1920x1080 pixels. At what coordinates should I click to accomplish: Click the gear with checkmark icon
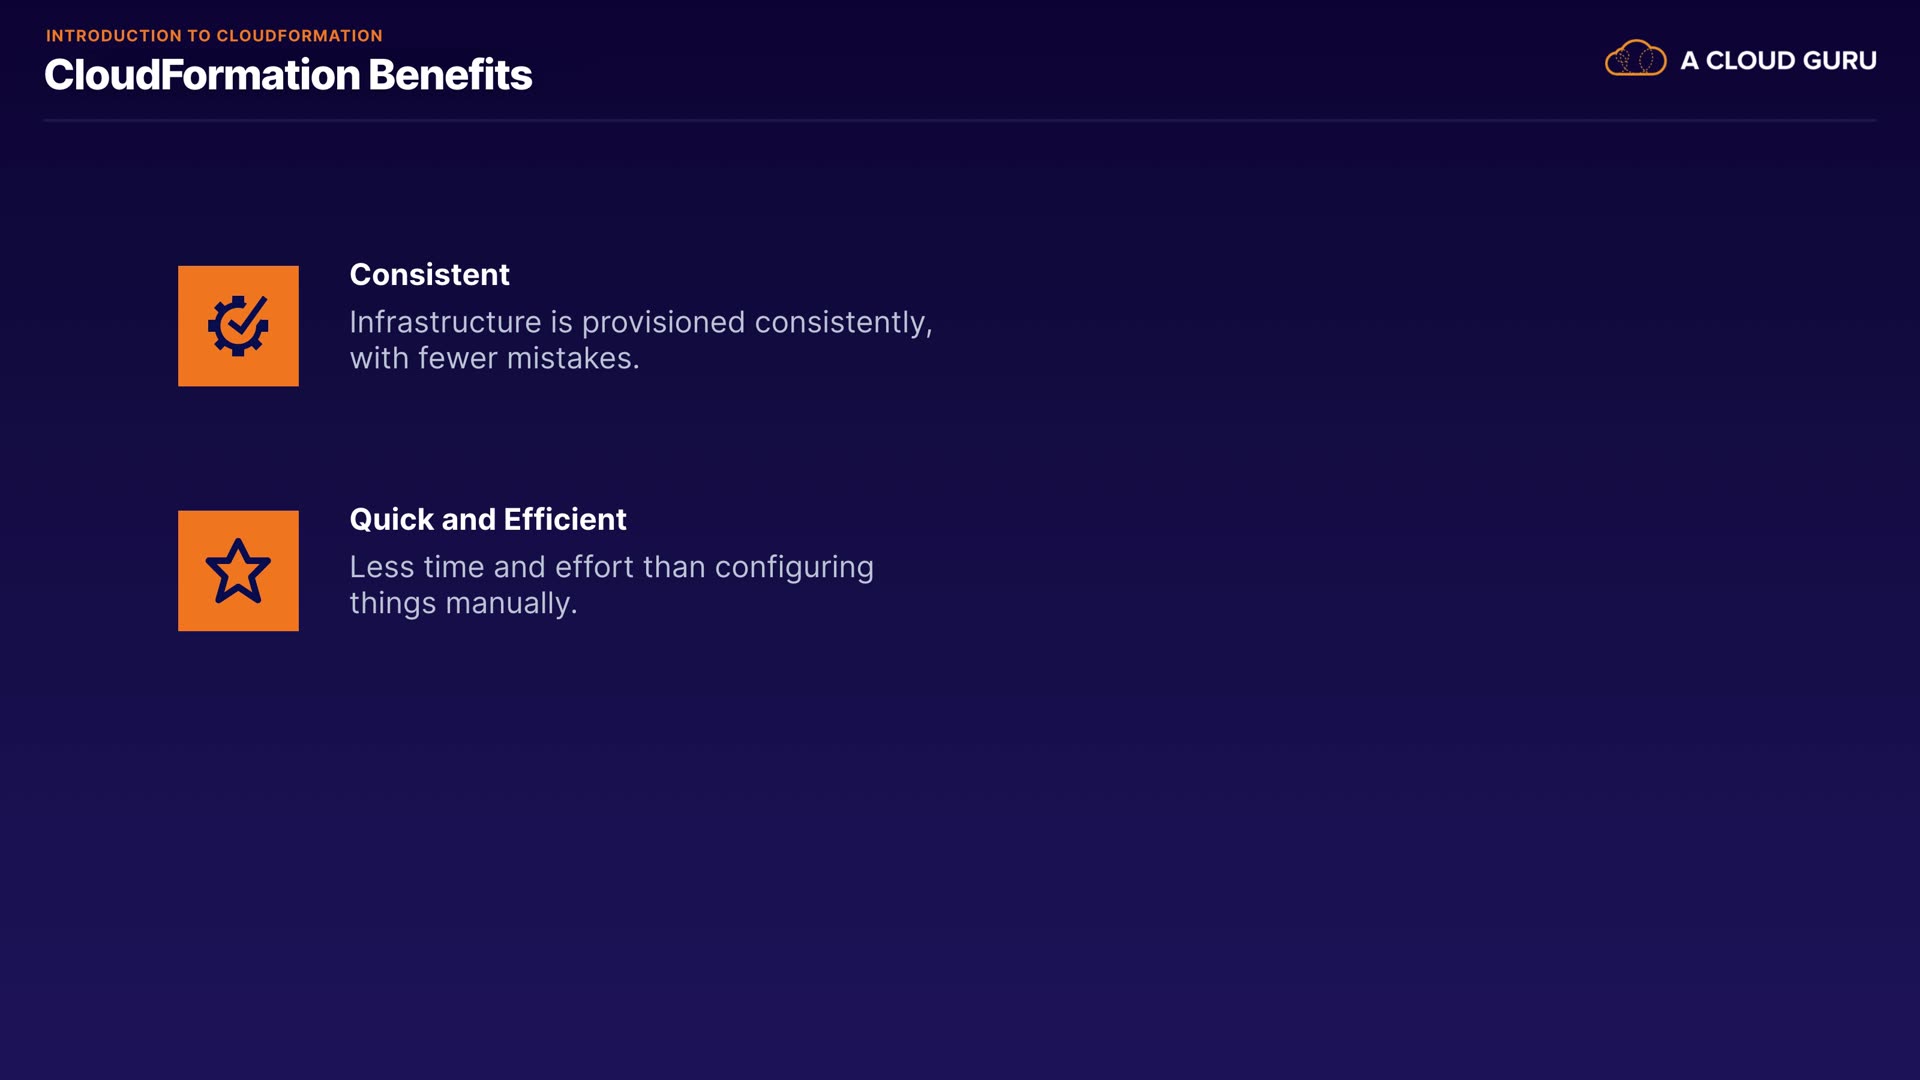(238, 326)
